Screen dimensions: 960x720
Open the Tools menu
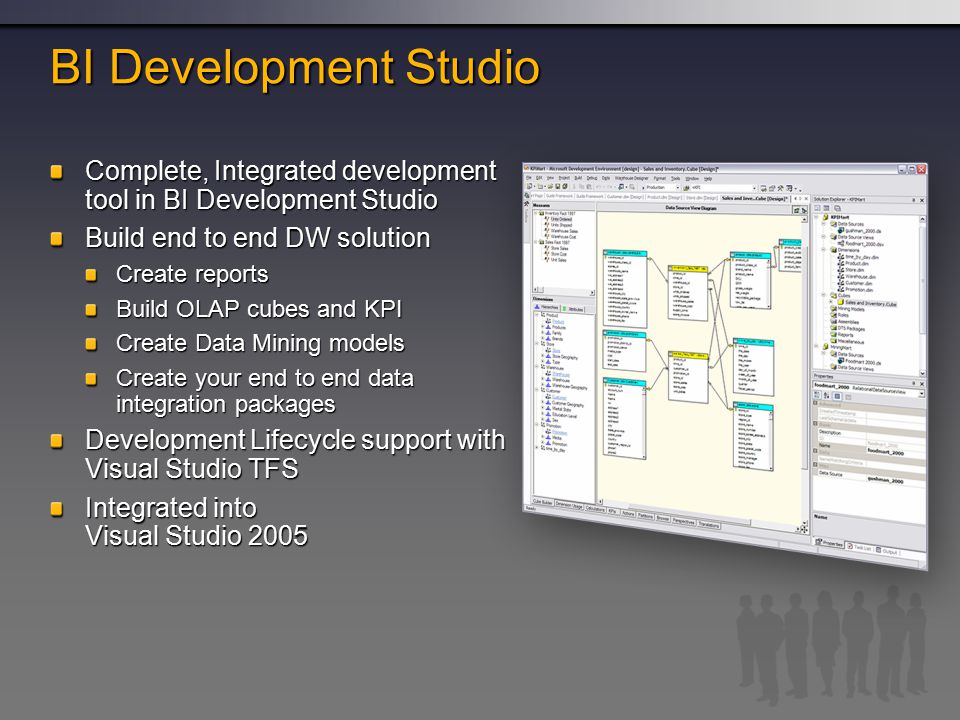pos(675,178)
